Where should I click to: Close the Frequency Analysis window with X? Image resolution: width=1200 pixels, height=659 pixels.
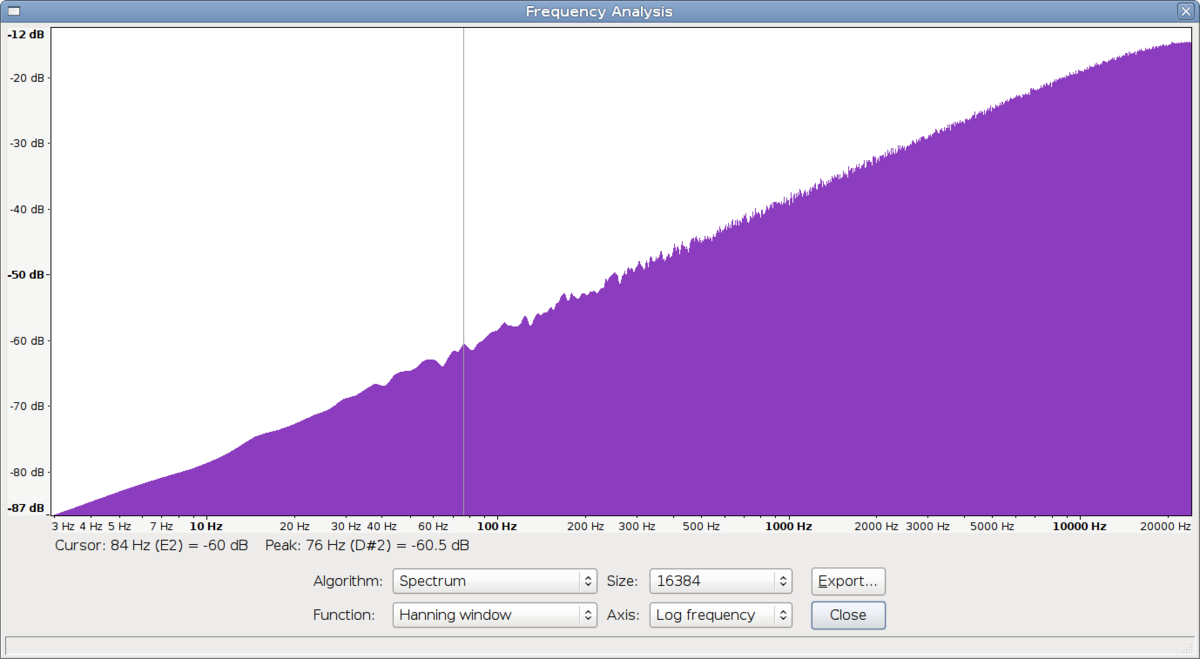coord(1185,11)
